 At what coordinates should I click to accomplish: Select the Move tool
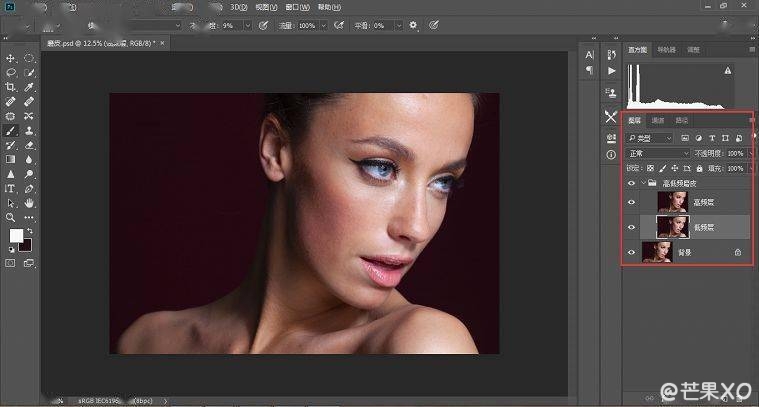point(10,58)
